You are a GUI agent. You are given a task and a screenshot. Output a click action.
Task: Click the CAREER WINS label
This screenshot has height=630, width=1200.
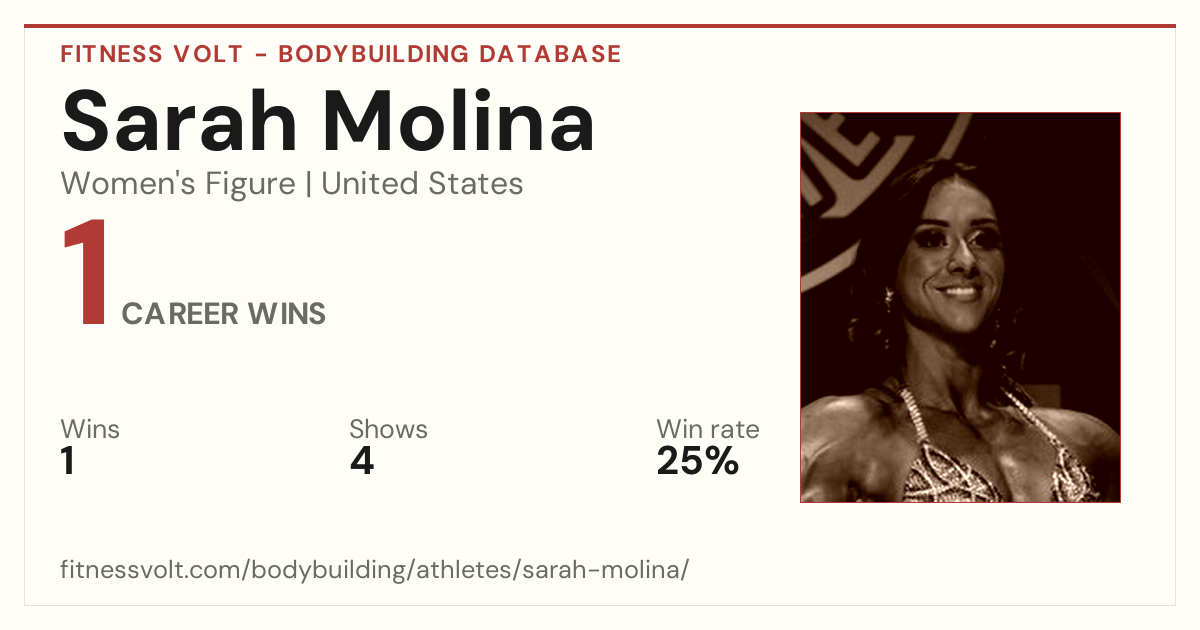pyautogui.click(x=224, y=314)
